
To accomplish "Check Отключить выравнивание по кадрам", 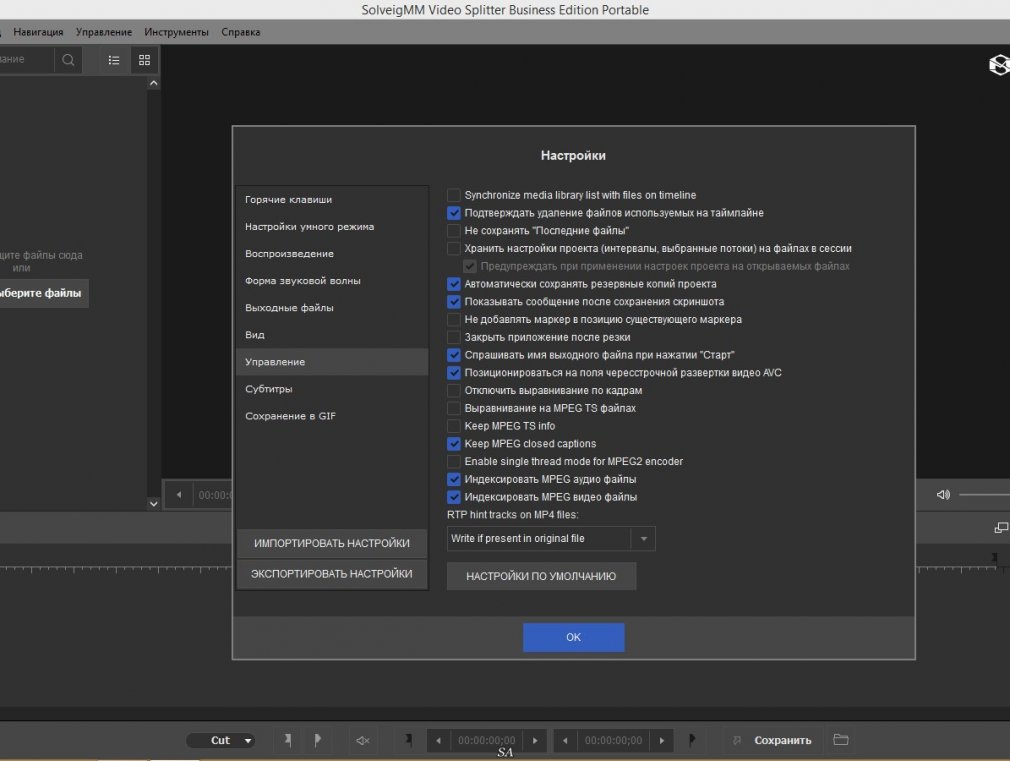I will pos(453,390).
